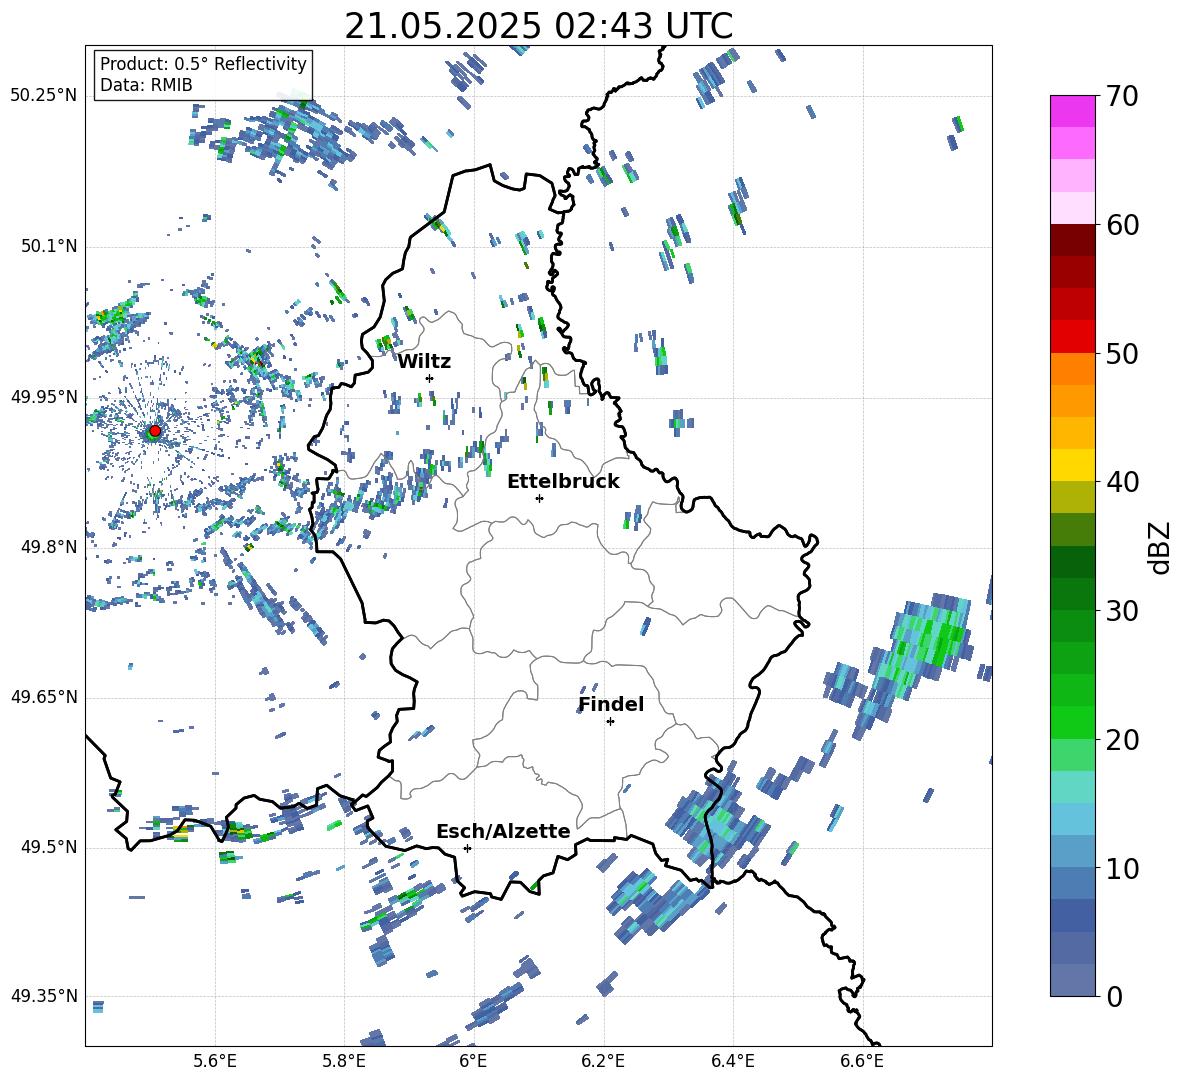Image resolution: width=1184 pixels, height=1081 pixels.
Task: Click the Wiltz cross marker
Action: tap(430, 378)
